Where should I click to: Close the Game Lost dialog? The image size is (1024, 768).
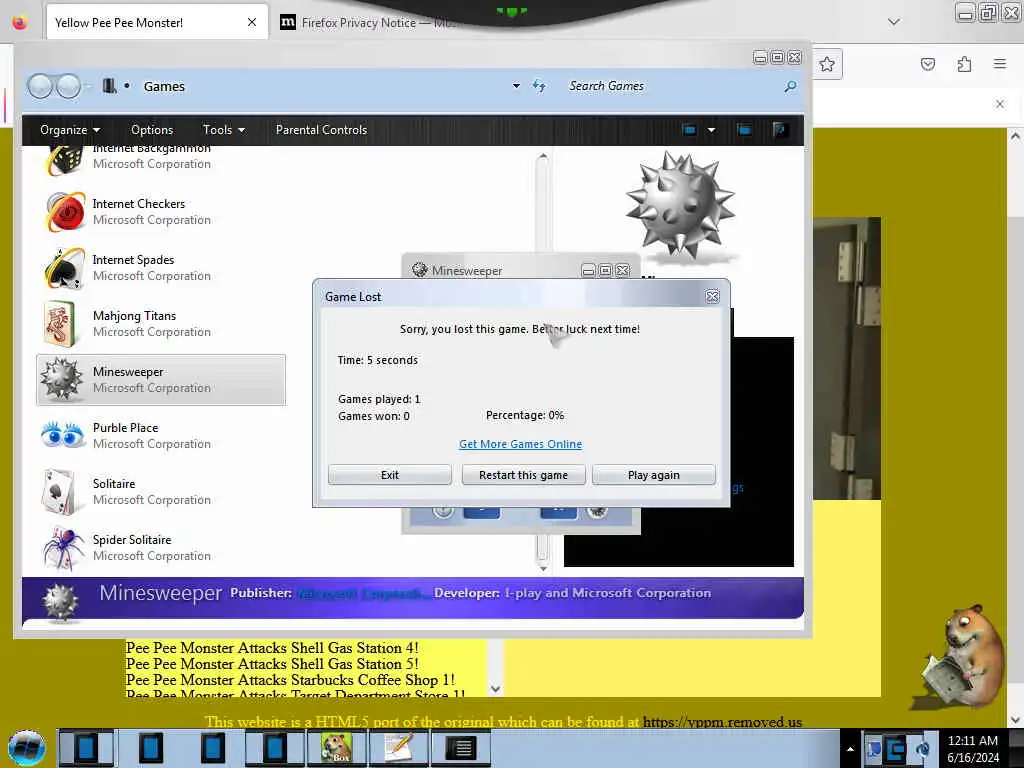pyautogui.click(x=712, y=296)
